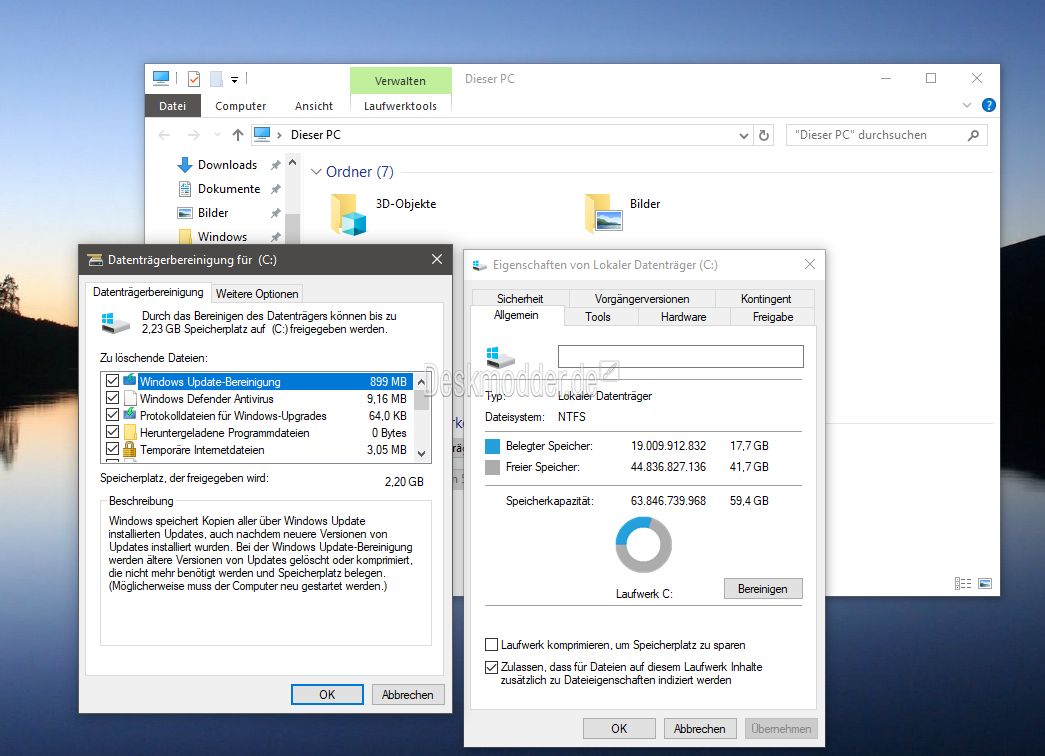This screenshot has width=1045, height=756.
Task: Click the new folder icon in Explorer title bar
Action: pyautogui.click(x=217, y=79)
